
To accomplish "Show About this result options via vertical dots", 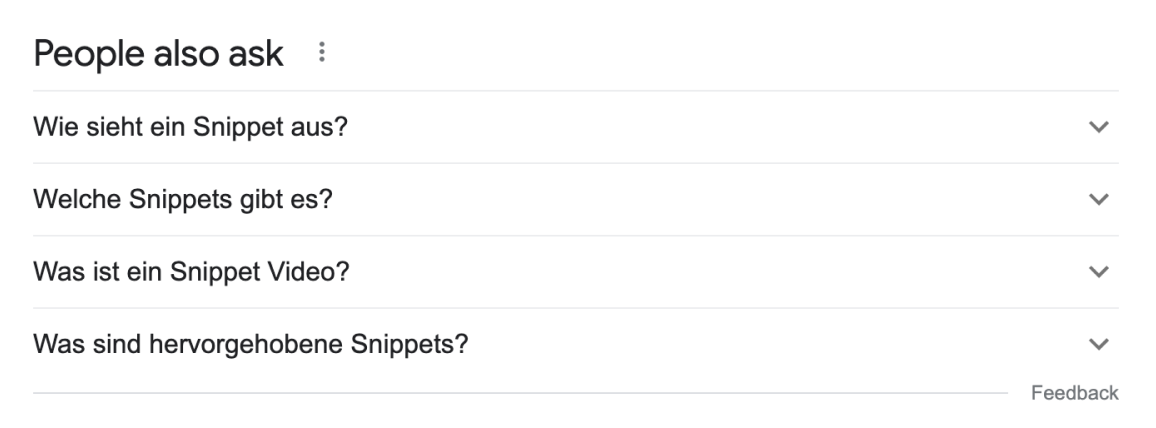I will (x=321, y=52).
